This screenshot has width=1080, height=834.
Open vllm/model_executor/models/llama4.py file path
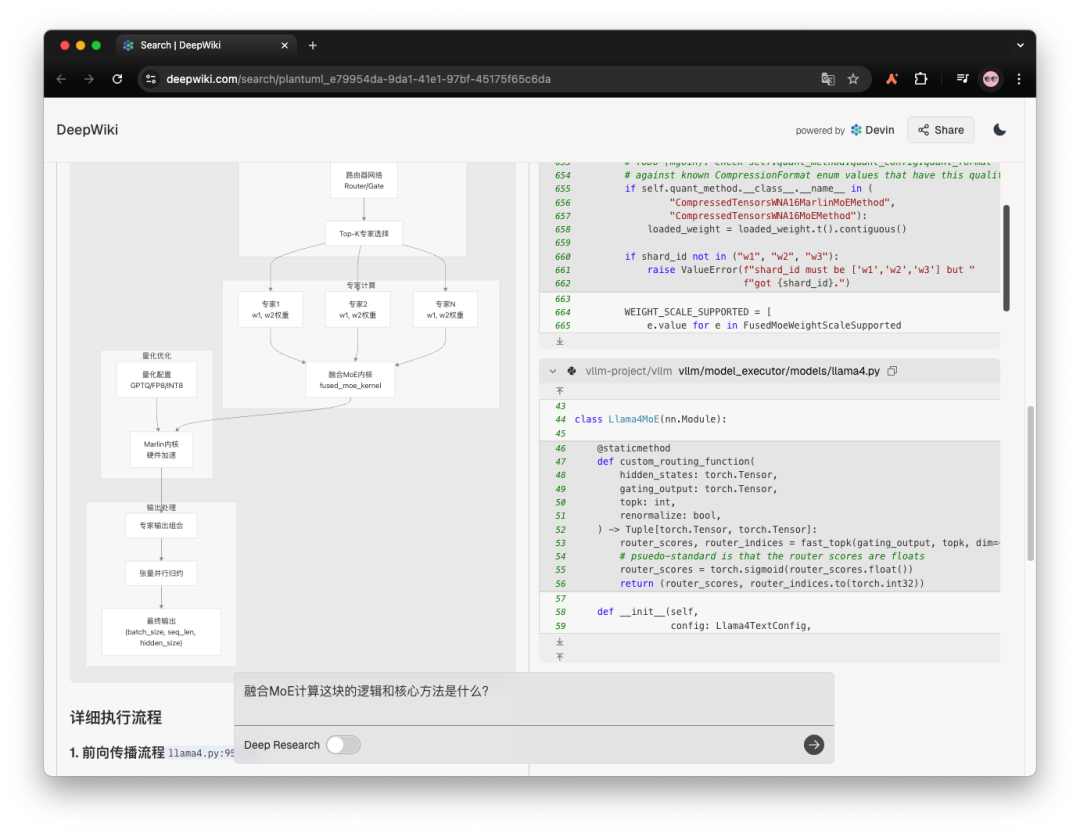coord(779,371)
